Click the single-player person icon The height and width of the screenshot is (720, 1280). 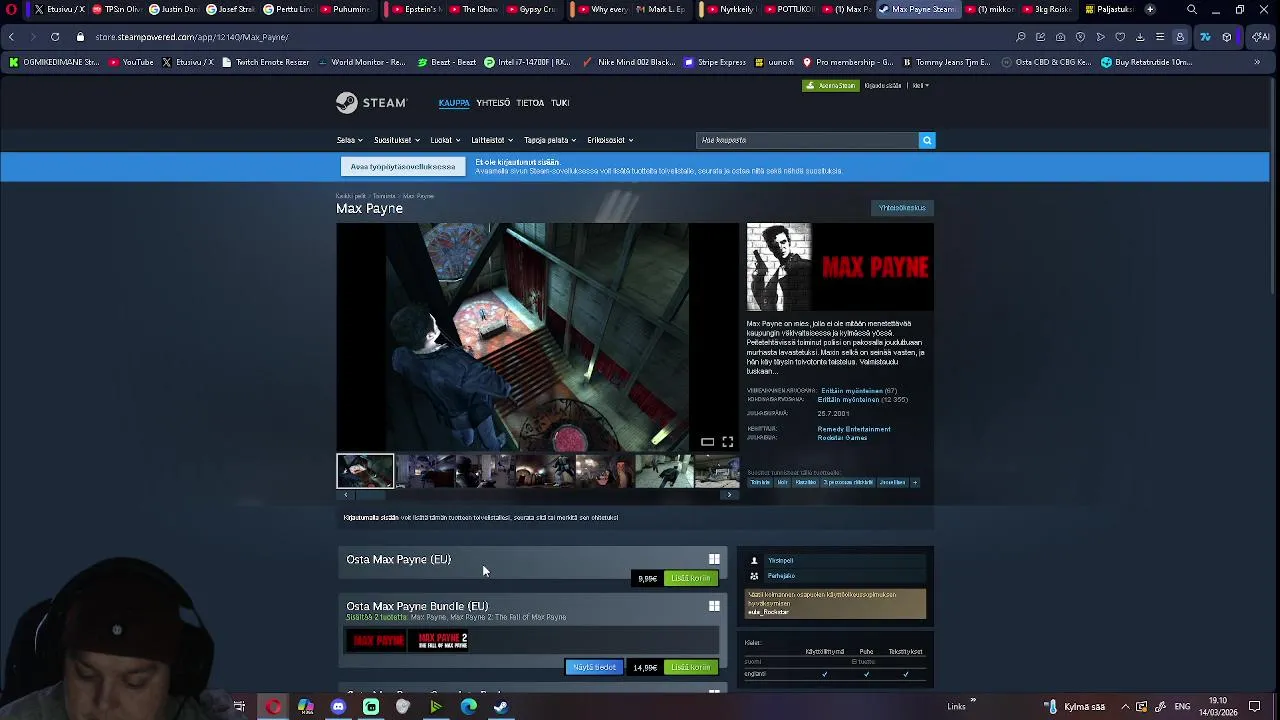(754, 561)
